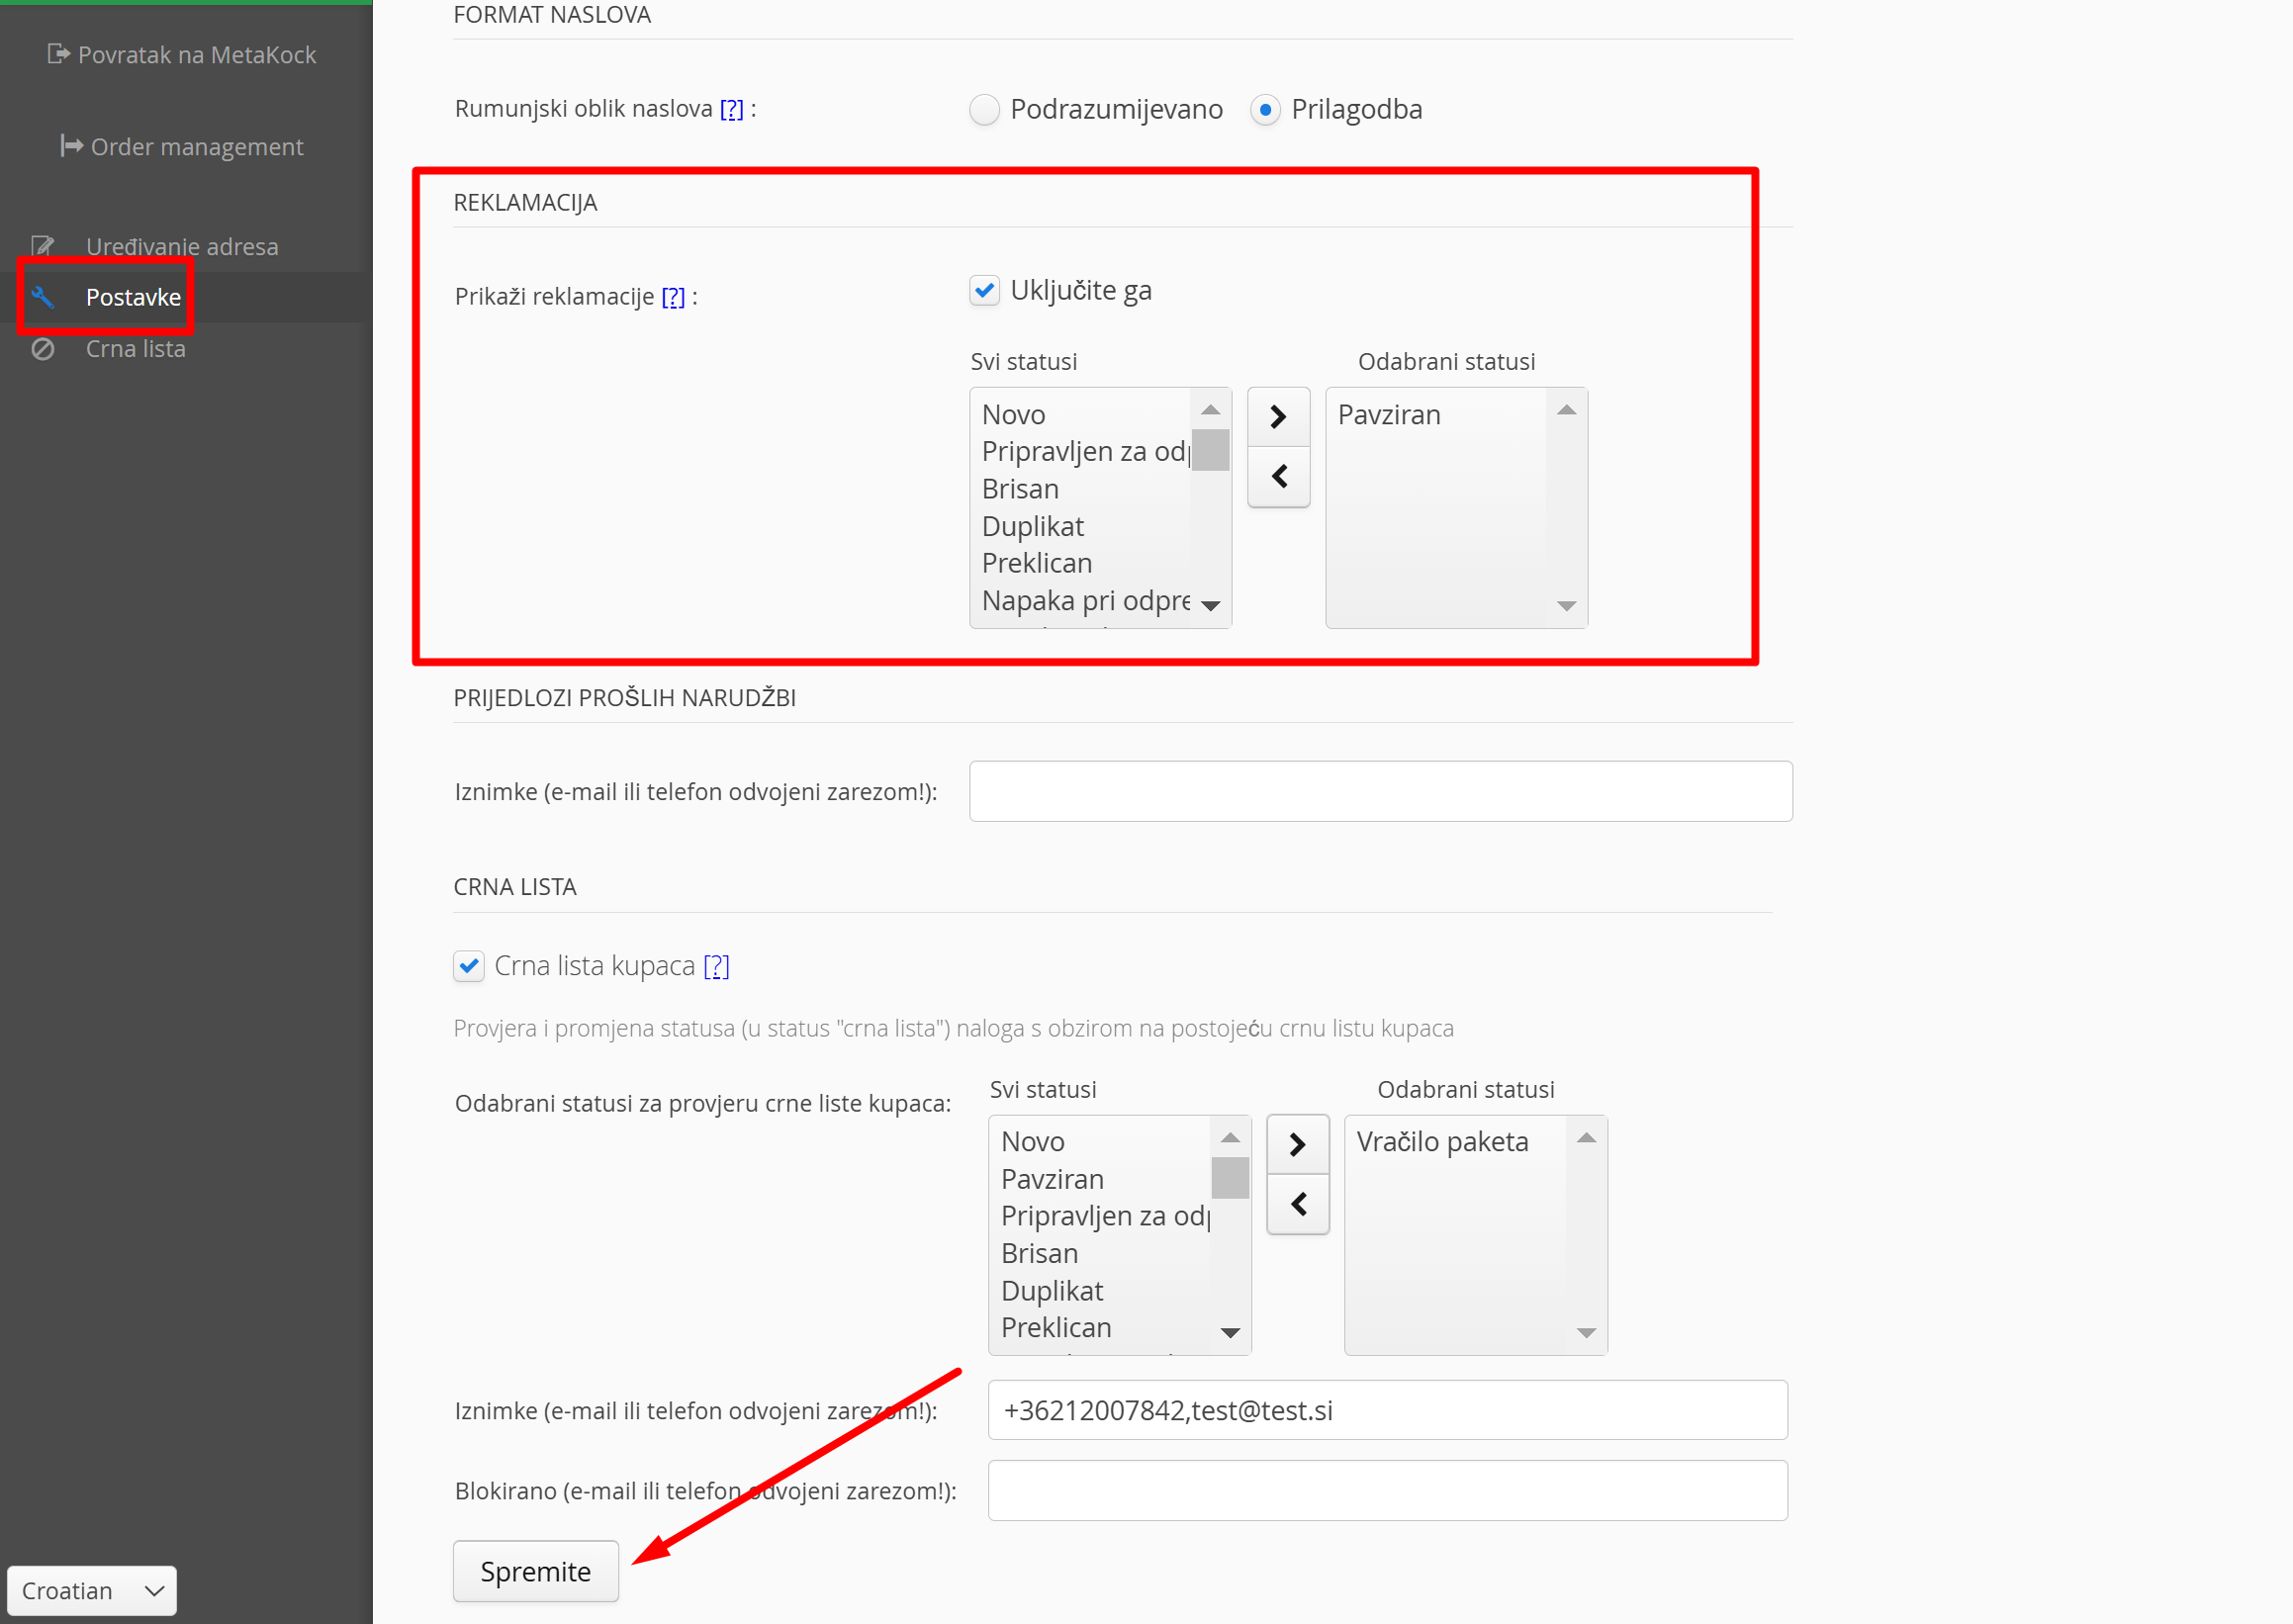
Task: Click the Postavke wrench icon
Action: (42, 297)
